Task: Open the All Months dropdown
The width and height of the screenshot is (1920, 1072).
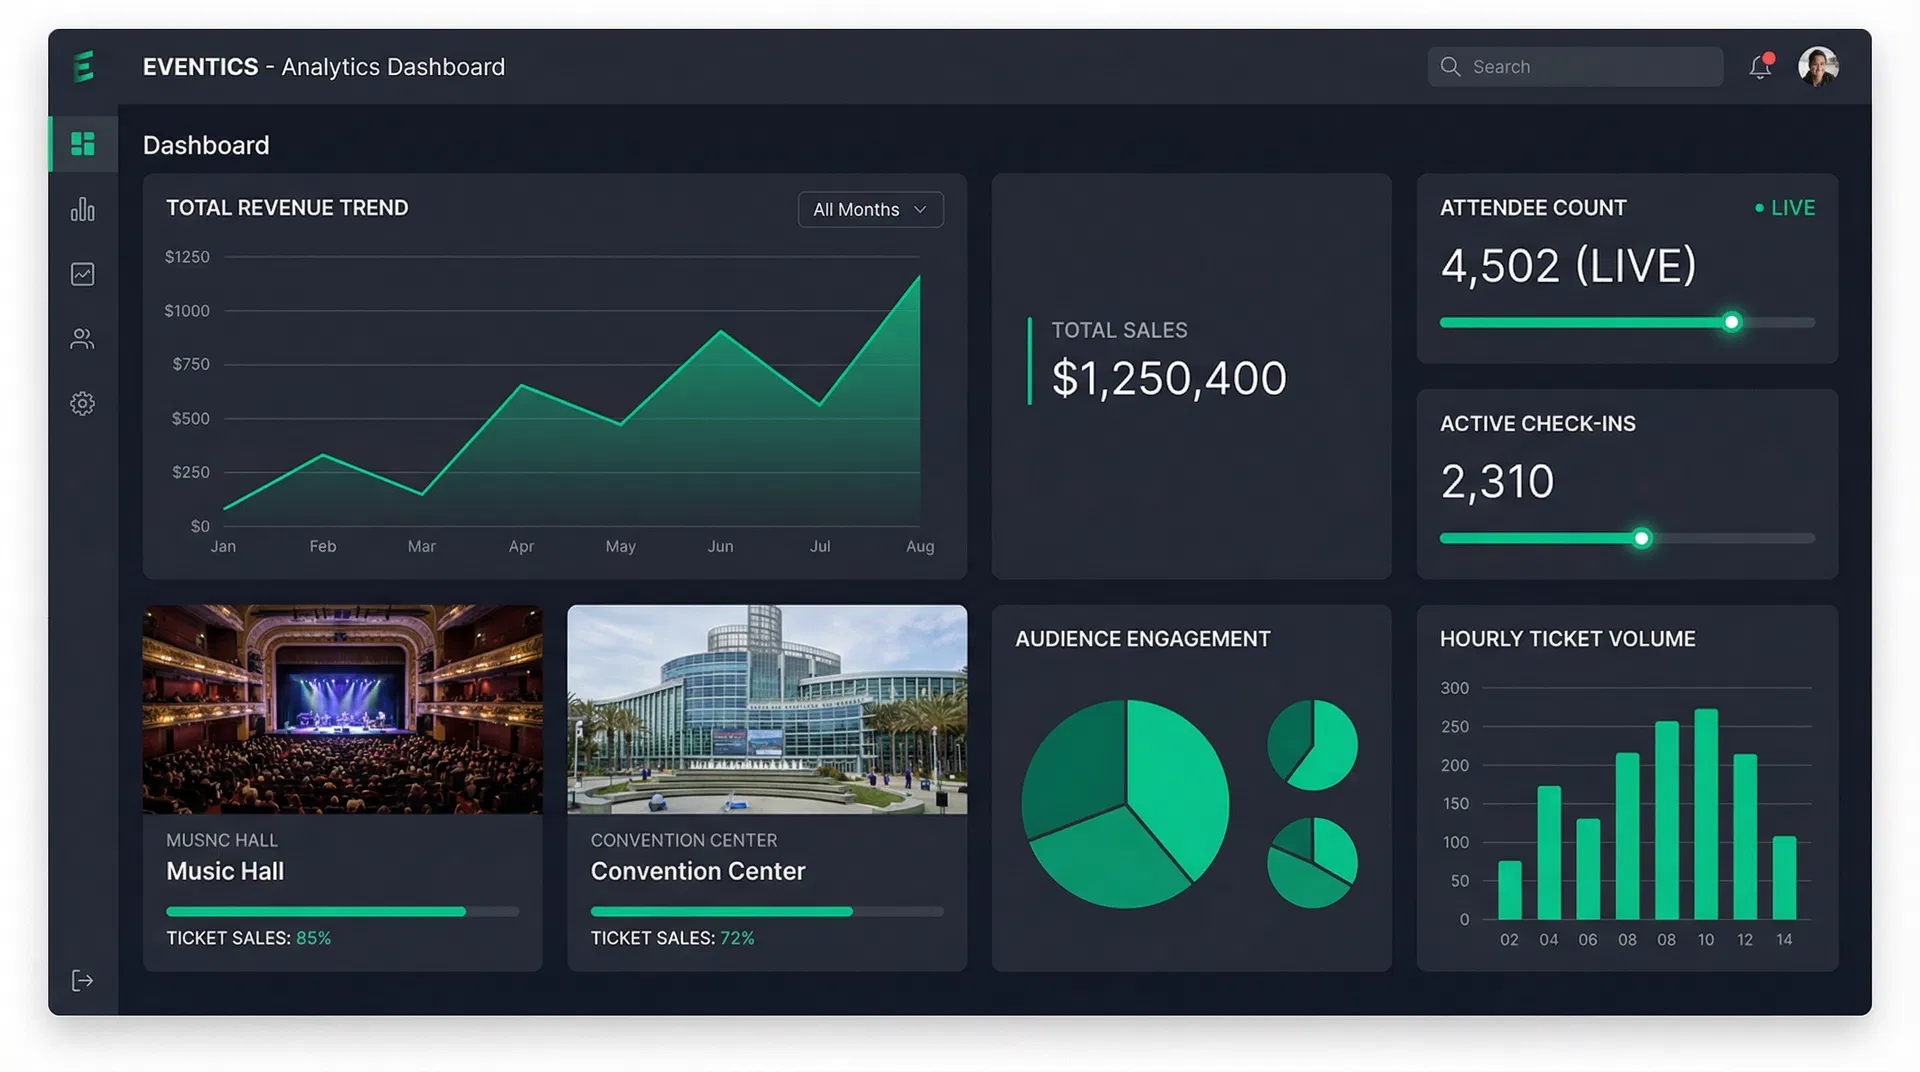Action: [x=869, y=209]
